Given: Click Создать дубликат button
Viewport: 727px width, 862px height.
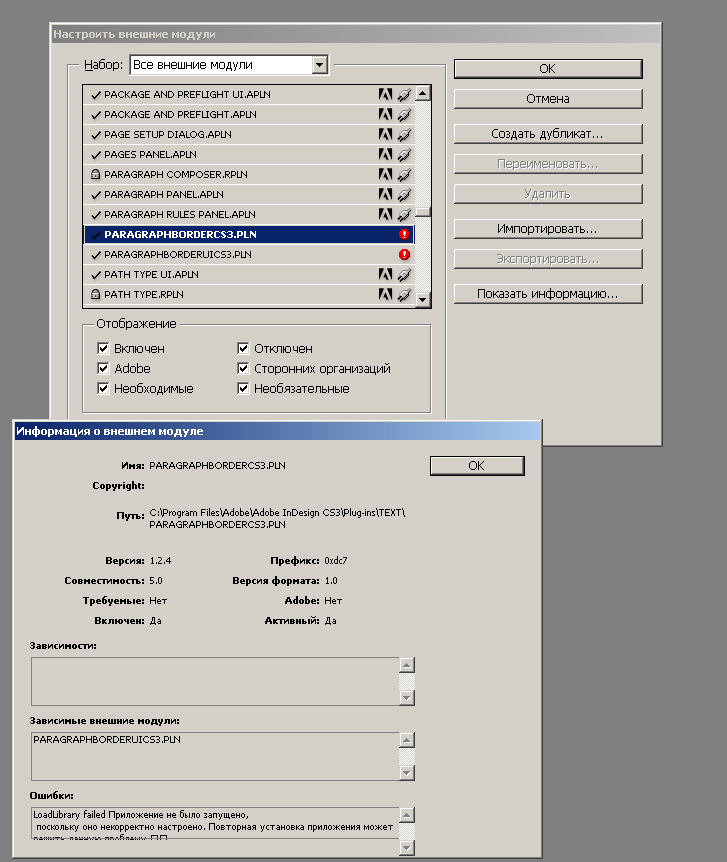Looking at the screenshot, I should 548,134.
